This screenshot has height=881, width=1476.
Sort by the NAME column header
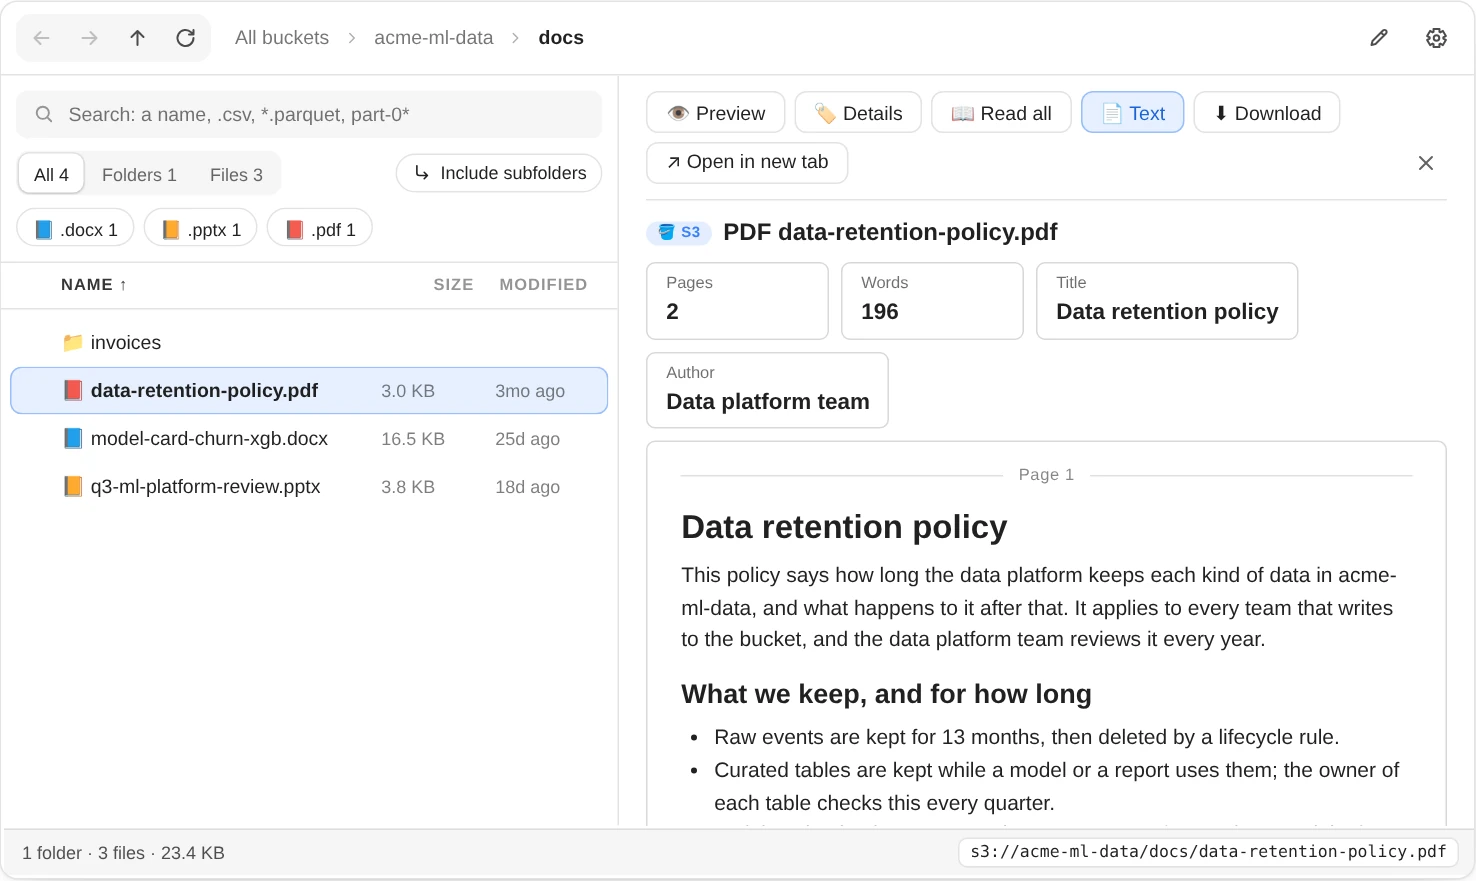tap(94, 285)
